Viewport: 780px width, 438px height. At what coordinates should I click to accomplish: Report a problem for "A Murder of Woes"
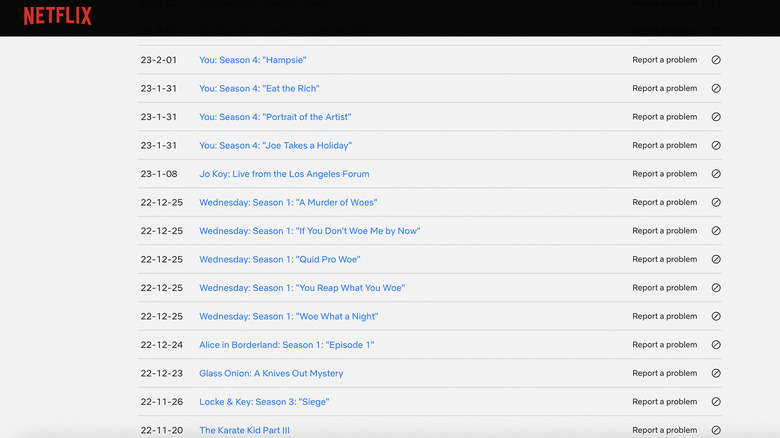coord(665,202)
